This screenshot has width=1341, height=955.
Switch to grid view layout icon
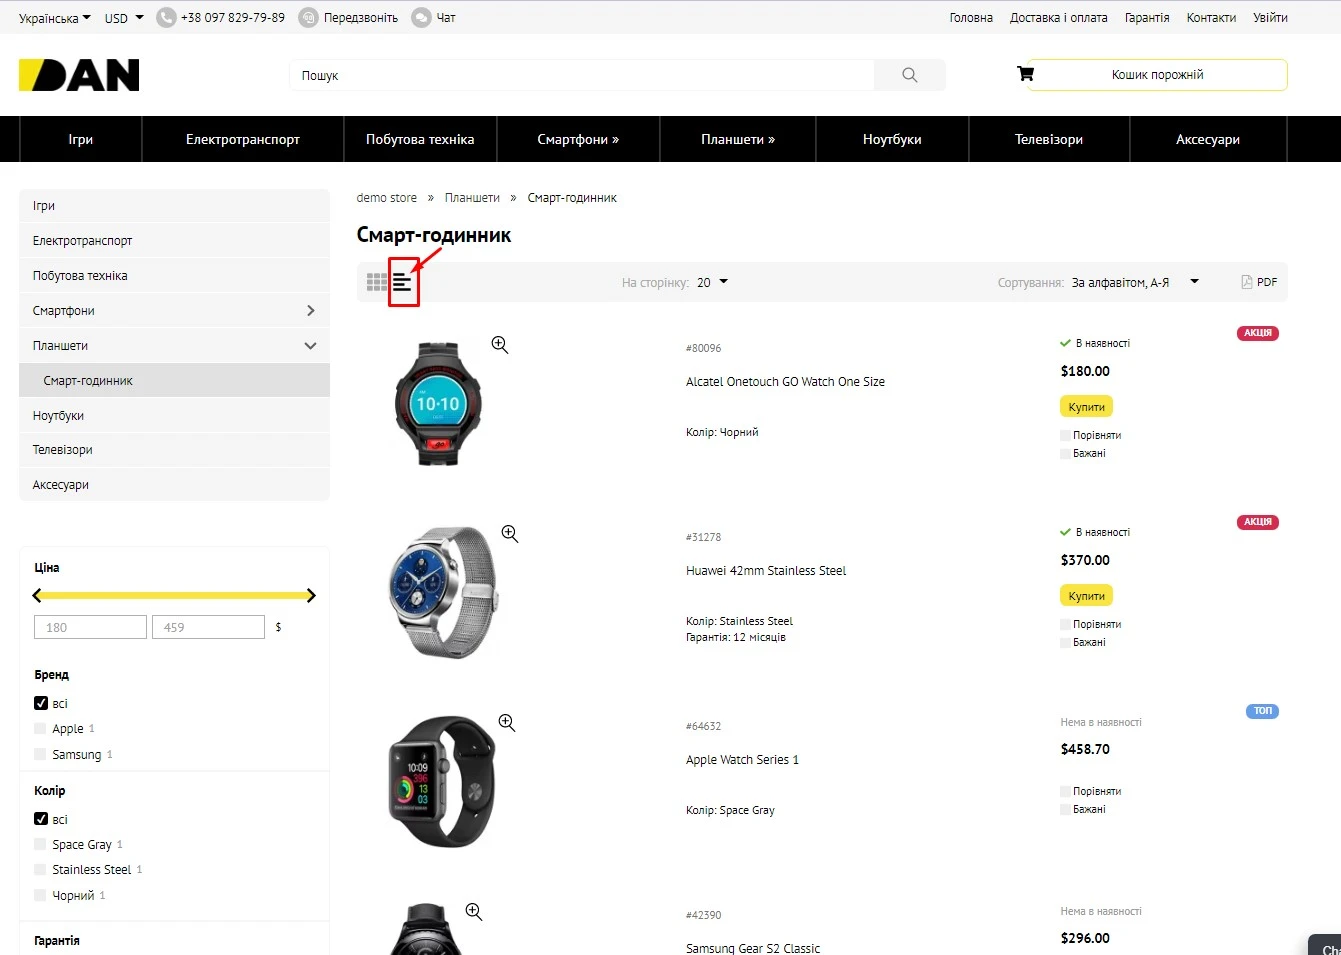coord(376,282)
